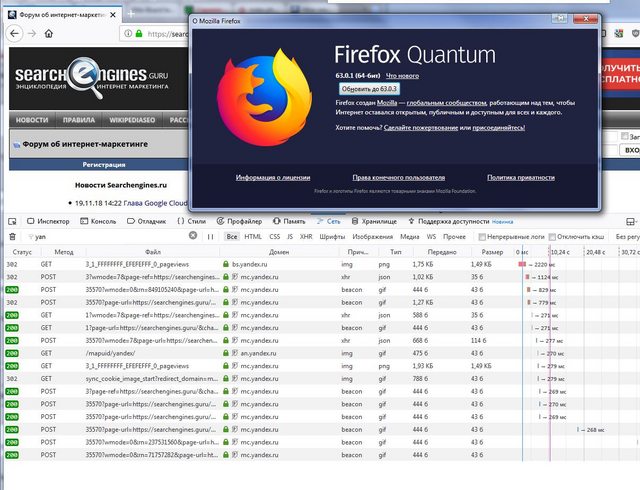
Task: Click the browser Back arrow button
Action: (13, 33)
